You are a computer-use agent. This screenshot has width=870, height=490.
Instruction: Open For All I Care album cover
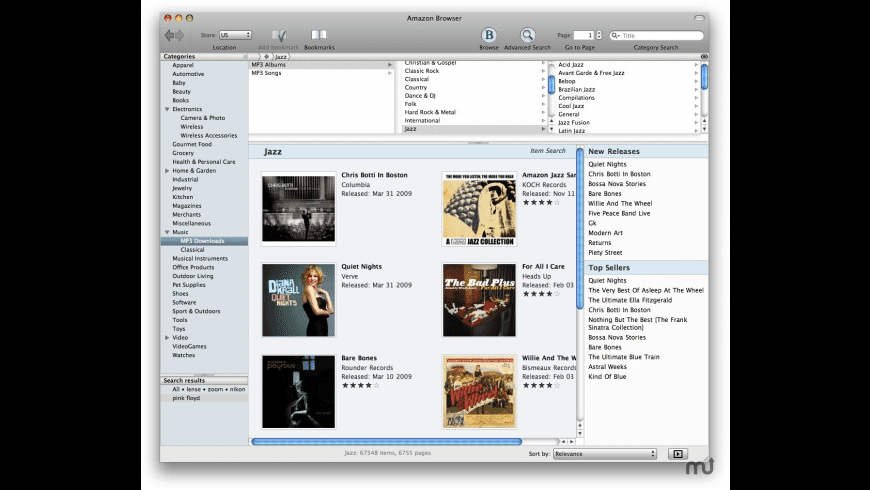479,300
